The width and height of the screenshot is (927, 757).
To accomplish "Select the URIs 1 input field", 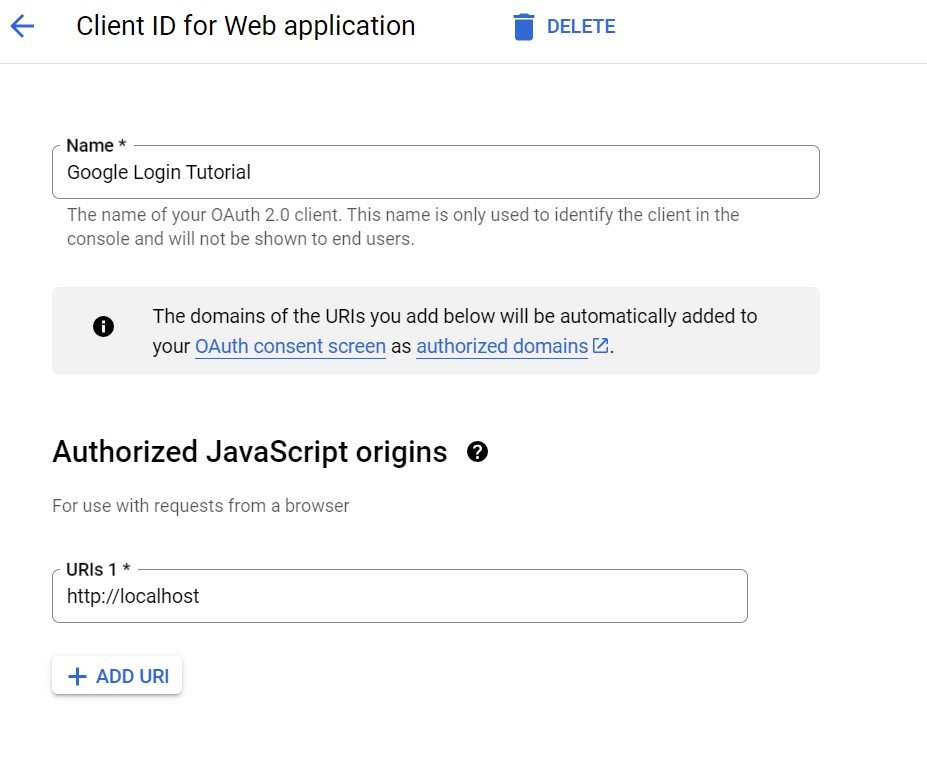I will (x=400, y=596).
